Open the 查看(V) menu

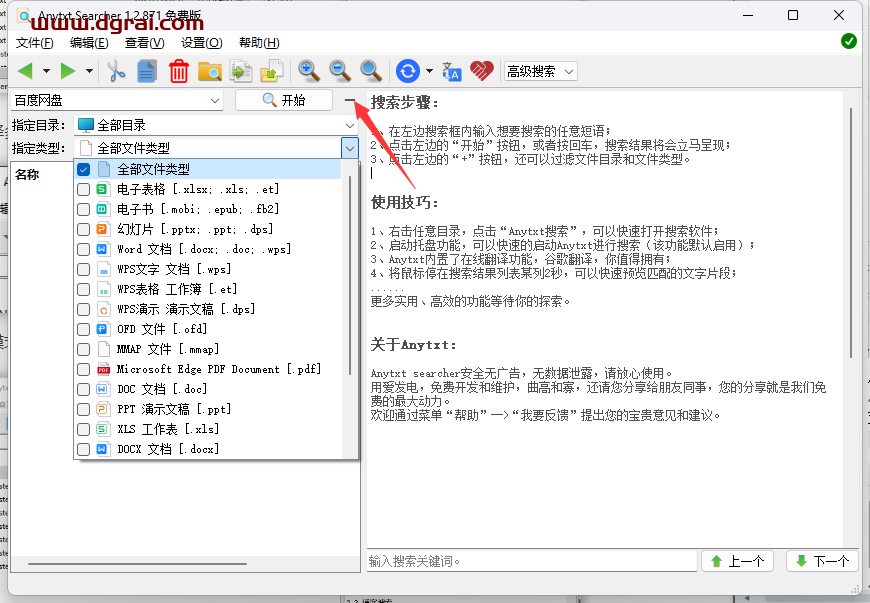coord(144,43)
